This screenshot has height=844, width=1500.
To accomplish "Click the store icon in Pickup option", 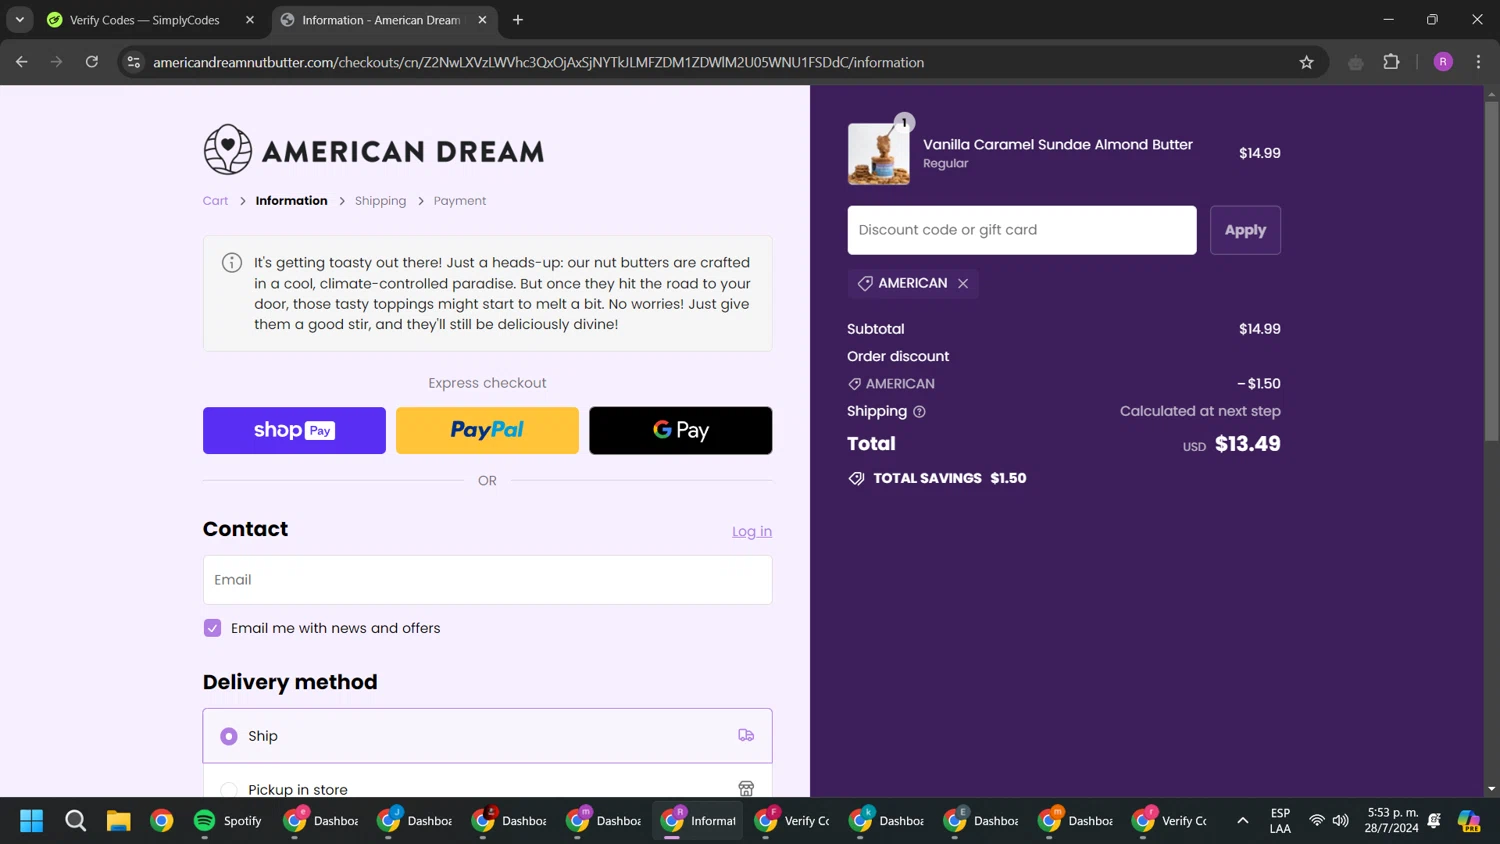I will pos(746,789).
